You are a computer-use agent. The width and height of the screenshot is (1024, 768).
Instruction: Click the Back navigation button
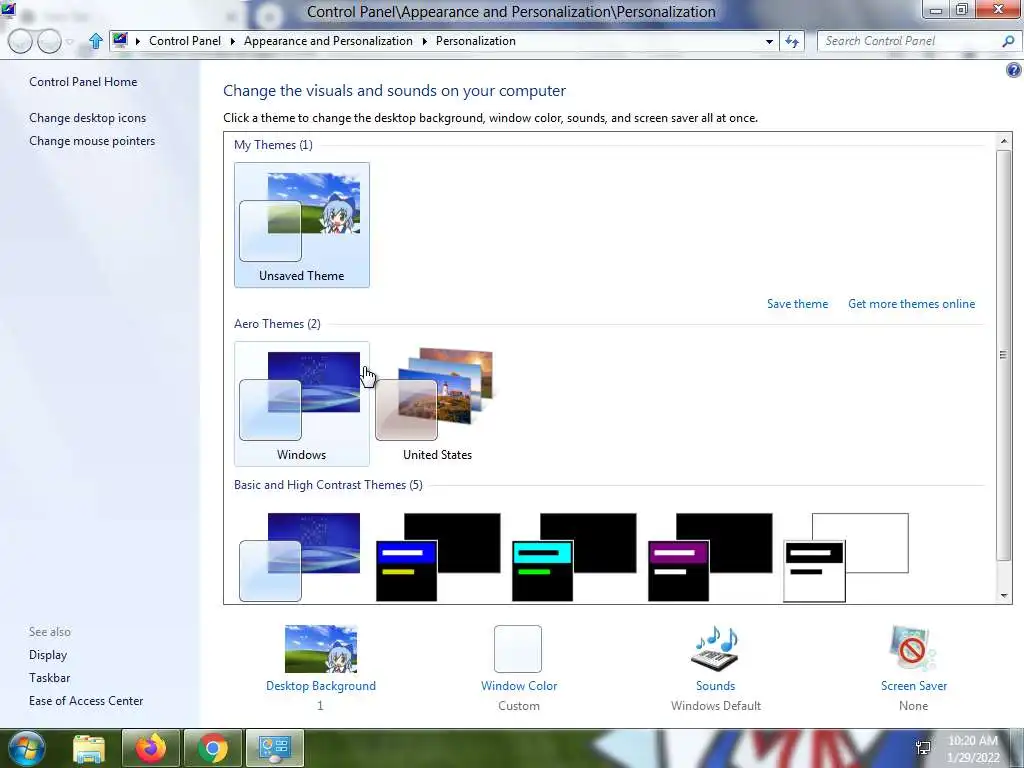20,41
